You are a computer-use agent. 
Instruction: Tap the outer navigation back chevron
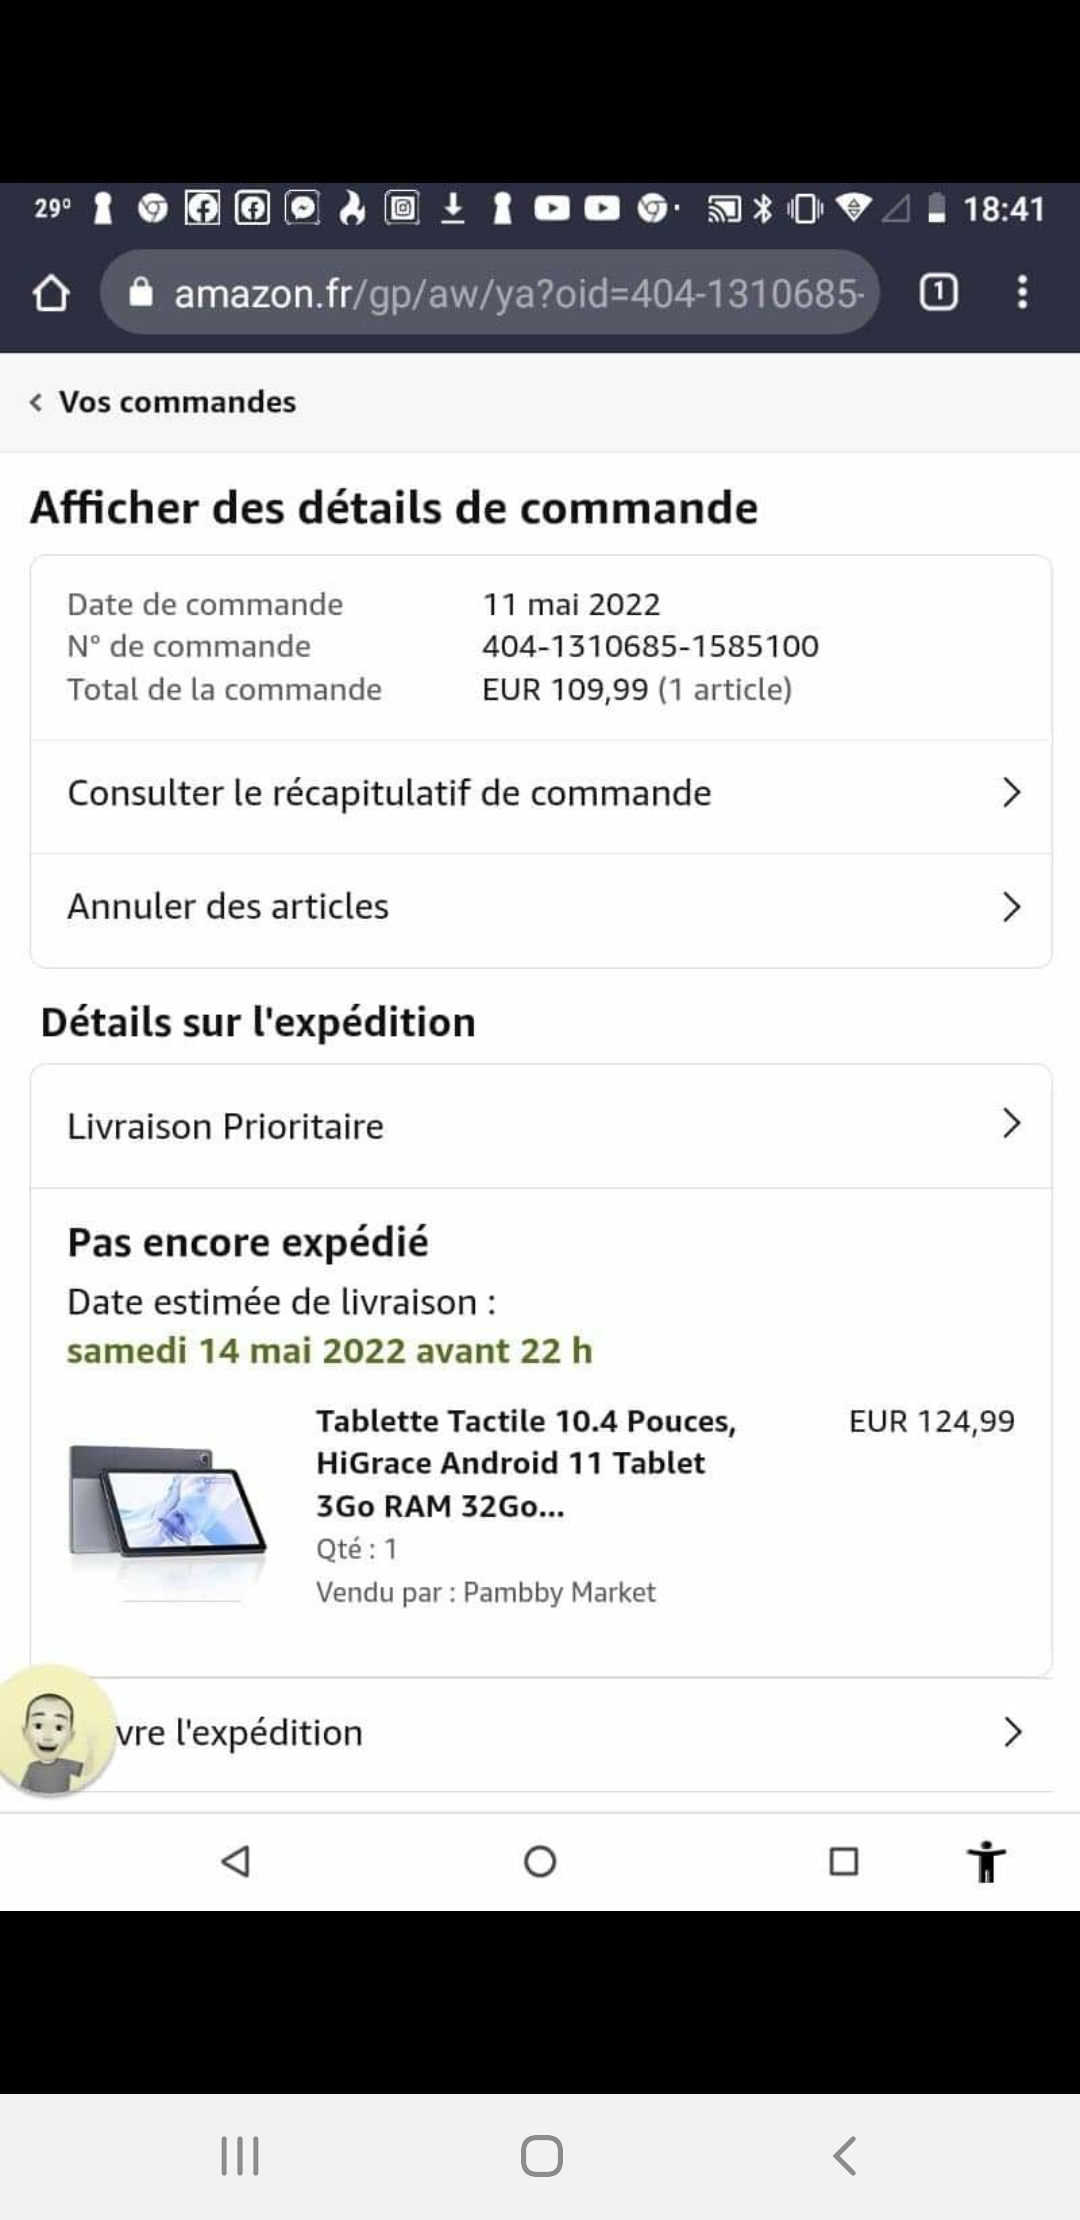tap(845, 2156)
